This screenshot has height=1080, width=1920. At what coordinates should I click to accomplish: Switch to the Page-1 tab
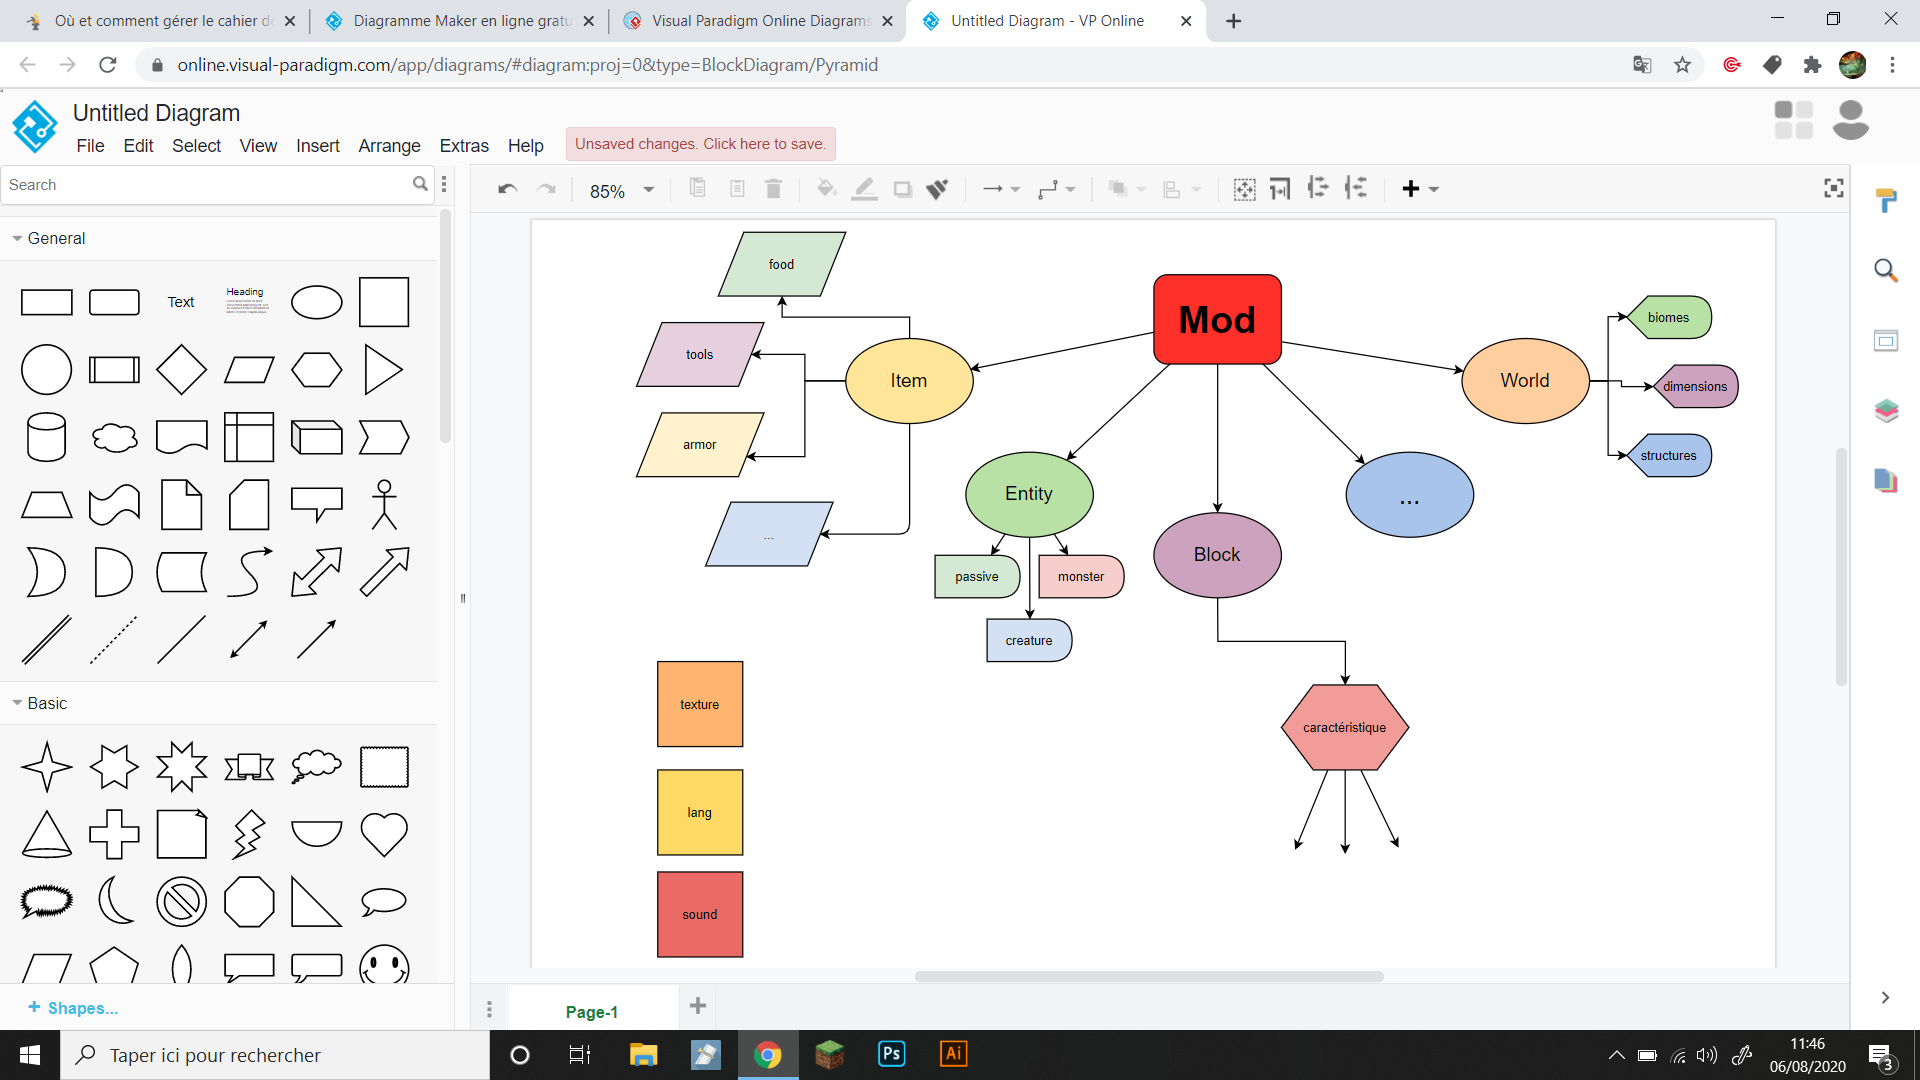point(591,1011)
